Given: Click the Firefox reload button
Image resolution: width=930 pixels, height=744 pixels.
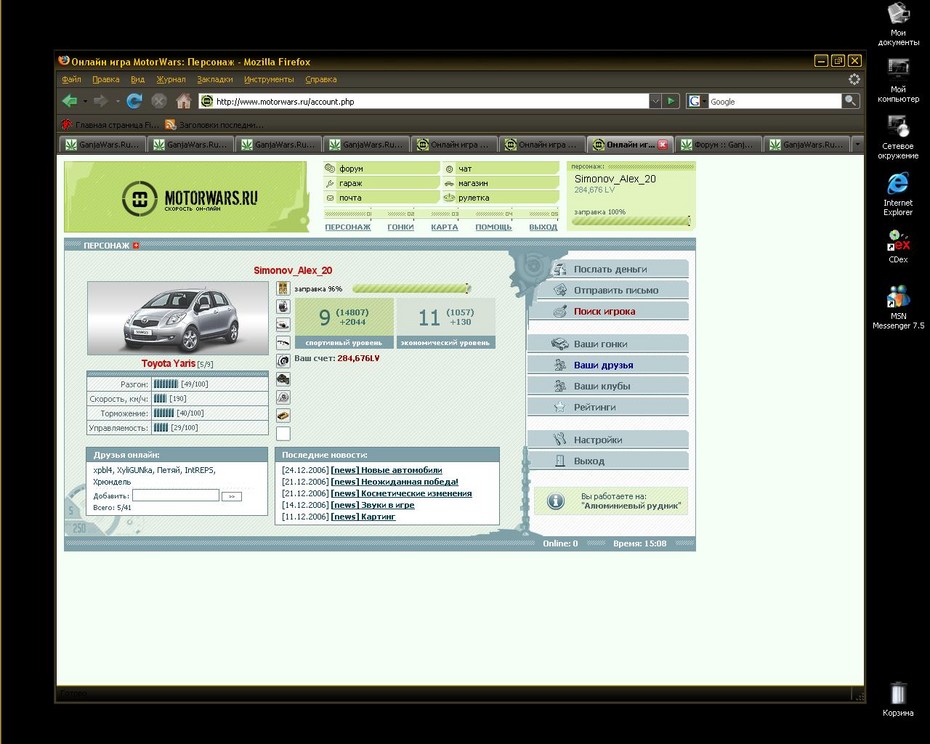Looking at the screenshot, I should (134, 101).
